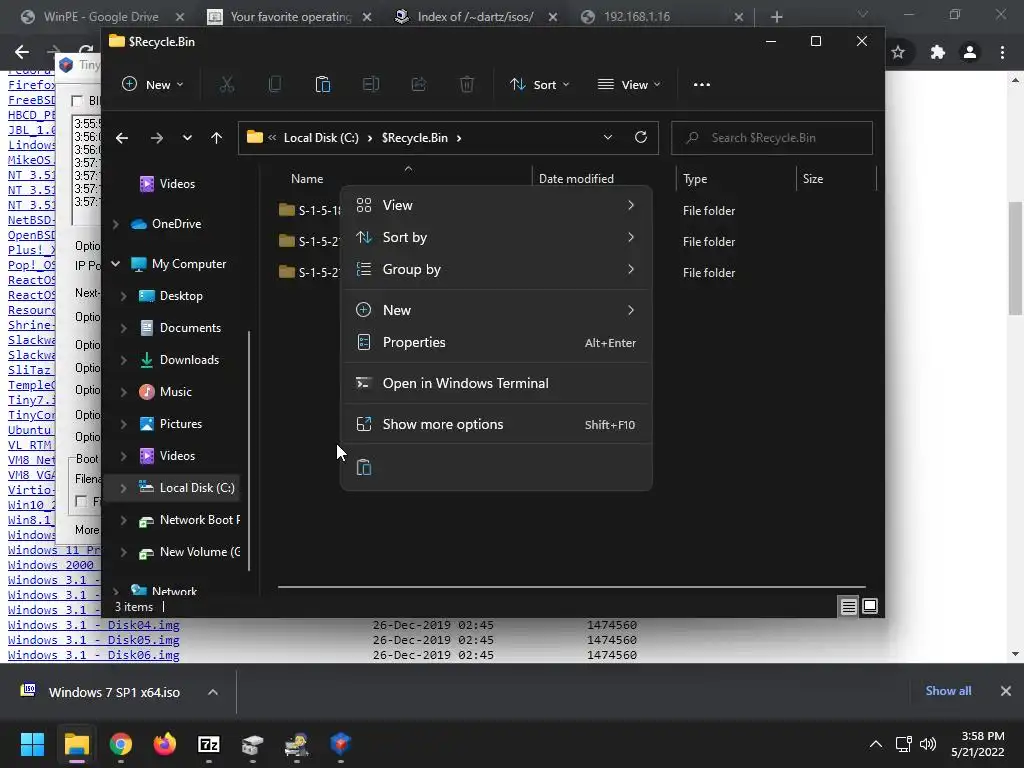
Task: Expand address bar history dropdown
Action: [x=607, y=137]
